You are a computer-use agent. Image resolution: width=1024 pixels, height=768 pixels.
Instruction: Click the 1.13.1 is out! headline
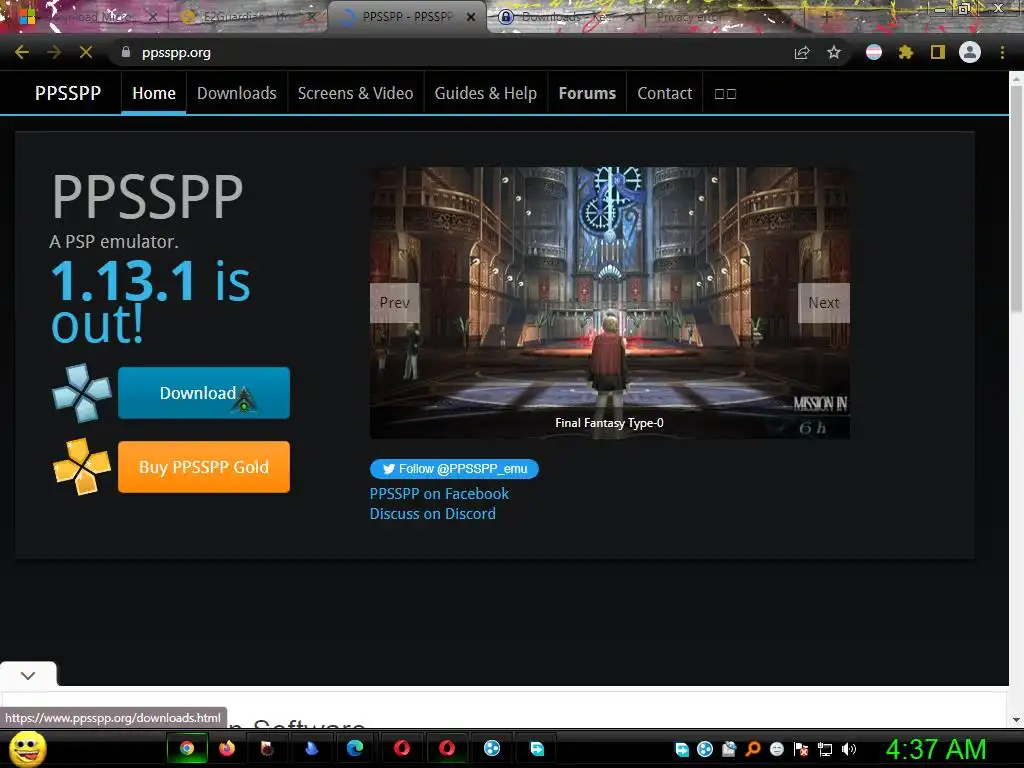click(x=151, y=302)
